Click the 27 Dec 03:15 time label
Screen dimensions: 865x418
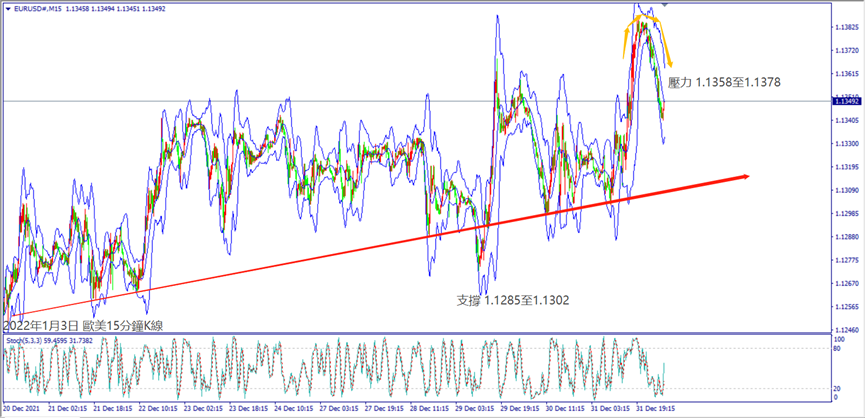coord(337,409)
